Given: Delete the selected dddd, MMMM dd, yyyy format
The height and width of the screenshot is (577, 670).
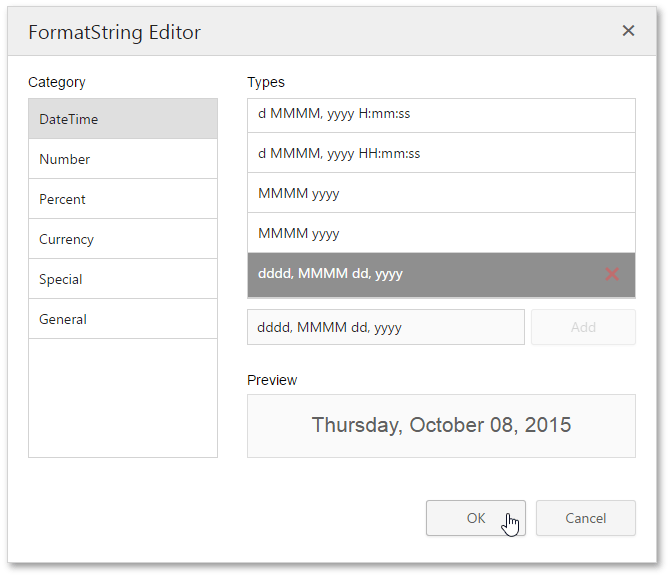Looking at the screenshot, I should (612, 274).
